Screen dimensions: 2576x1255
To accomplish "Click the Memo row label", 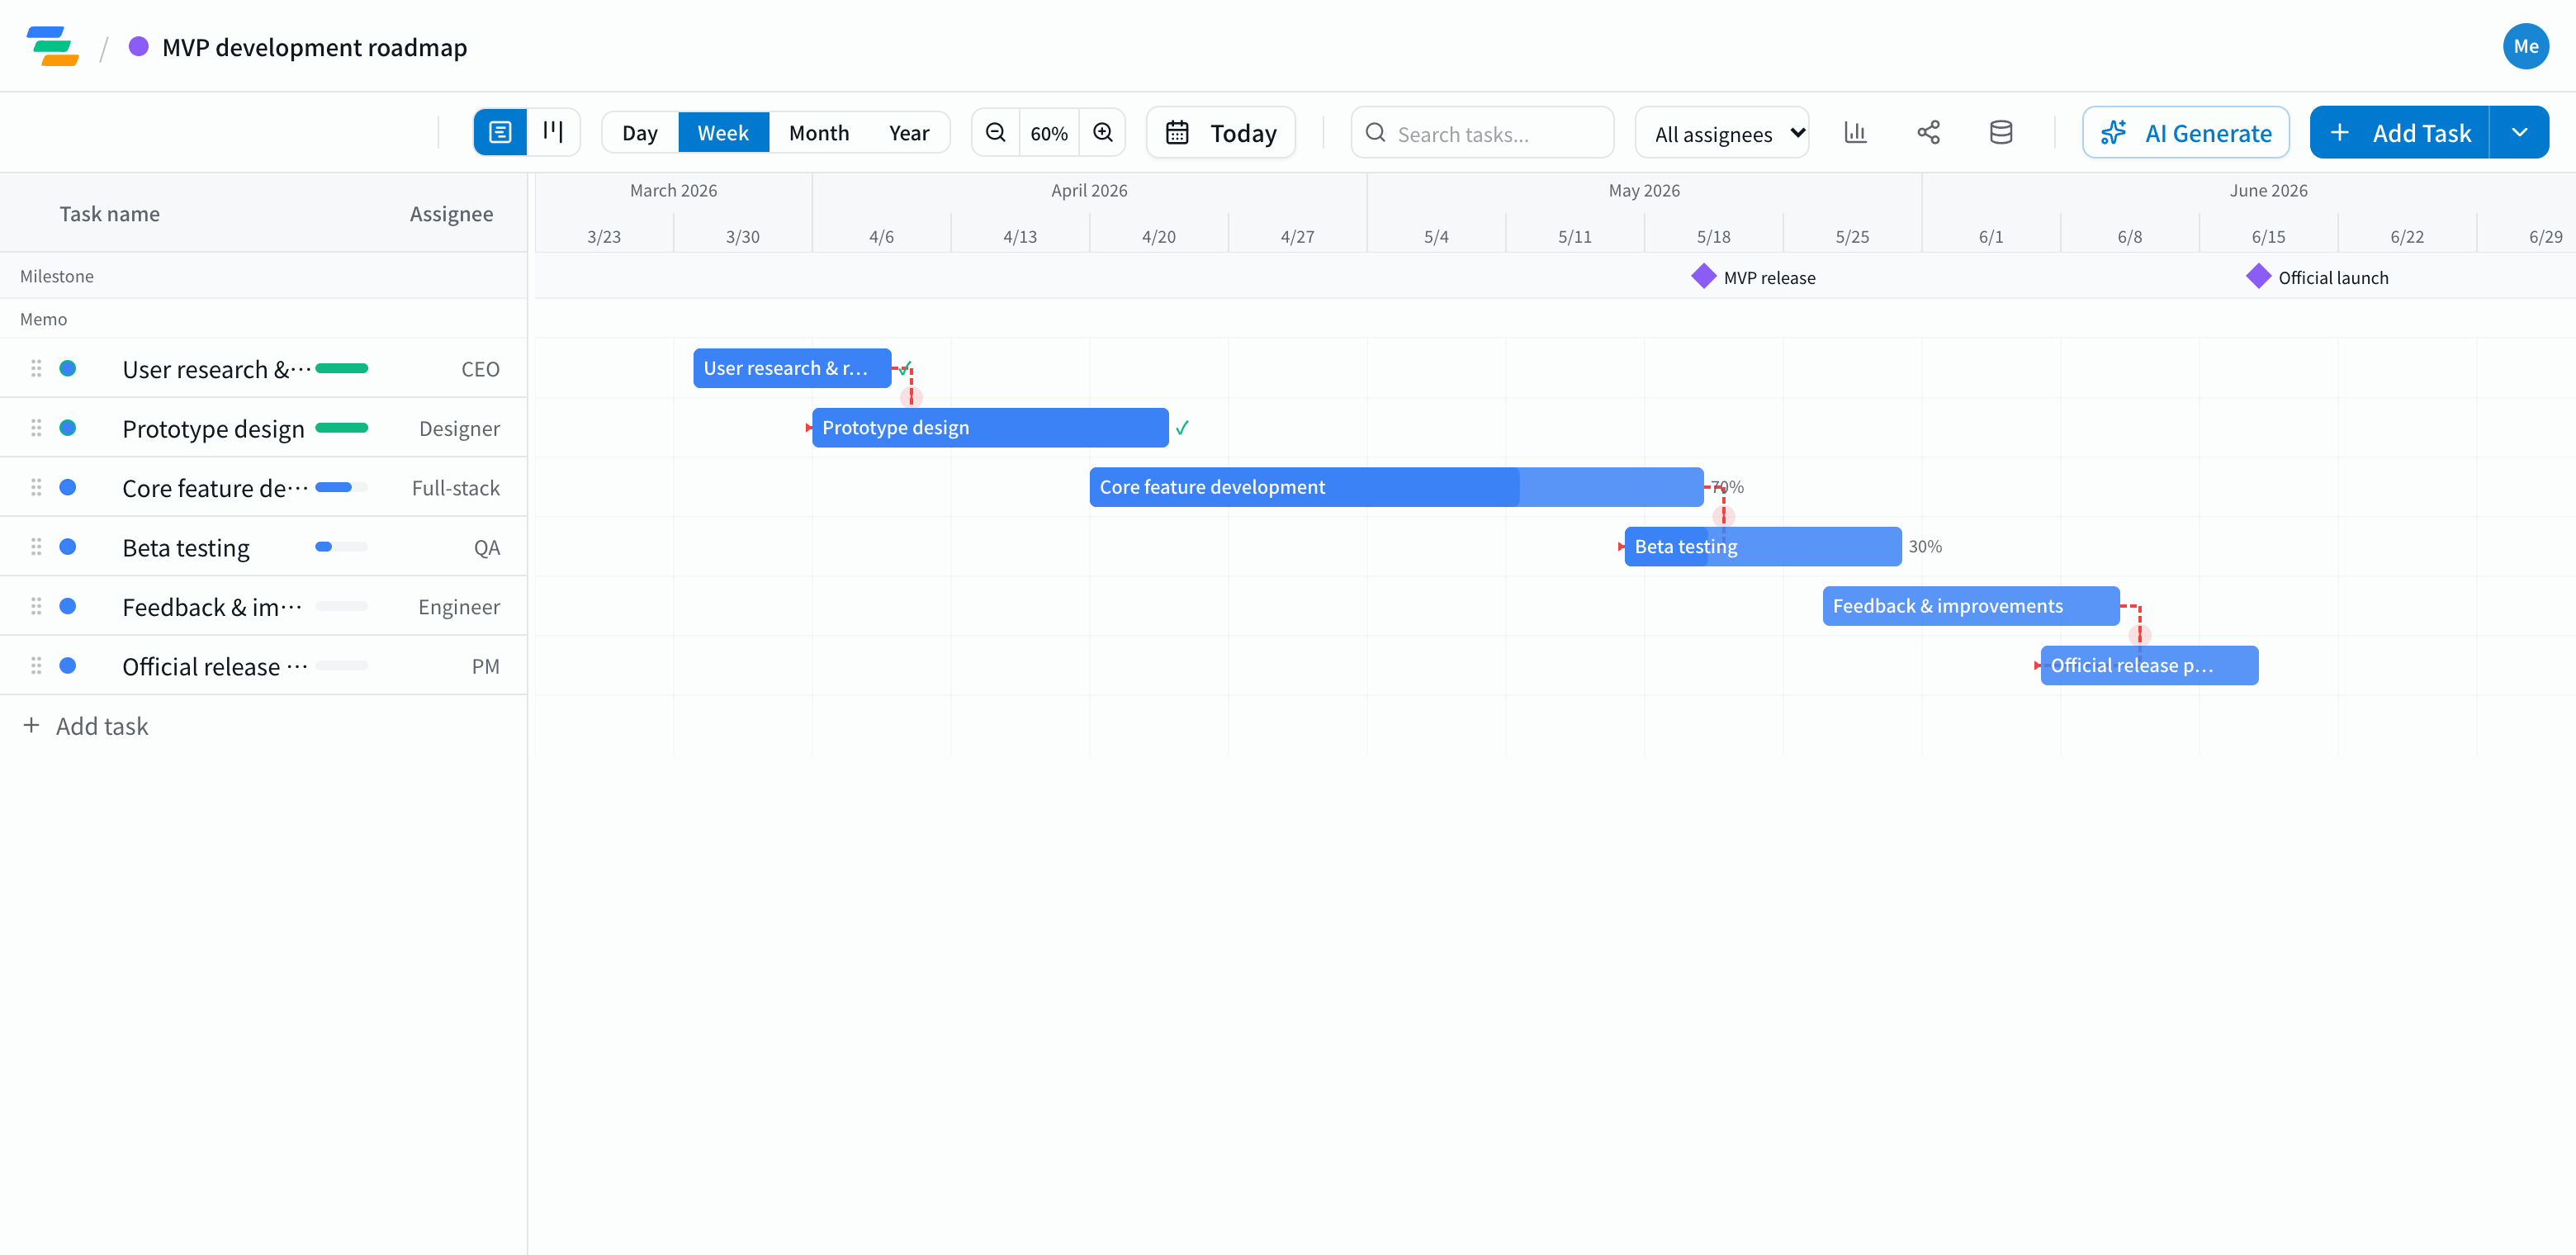I will (x=43, y=319).
